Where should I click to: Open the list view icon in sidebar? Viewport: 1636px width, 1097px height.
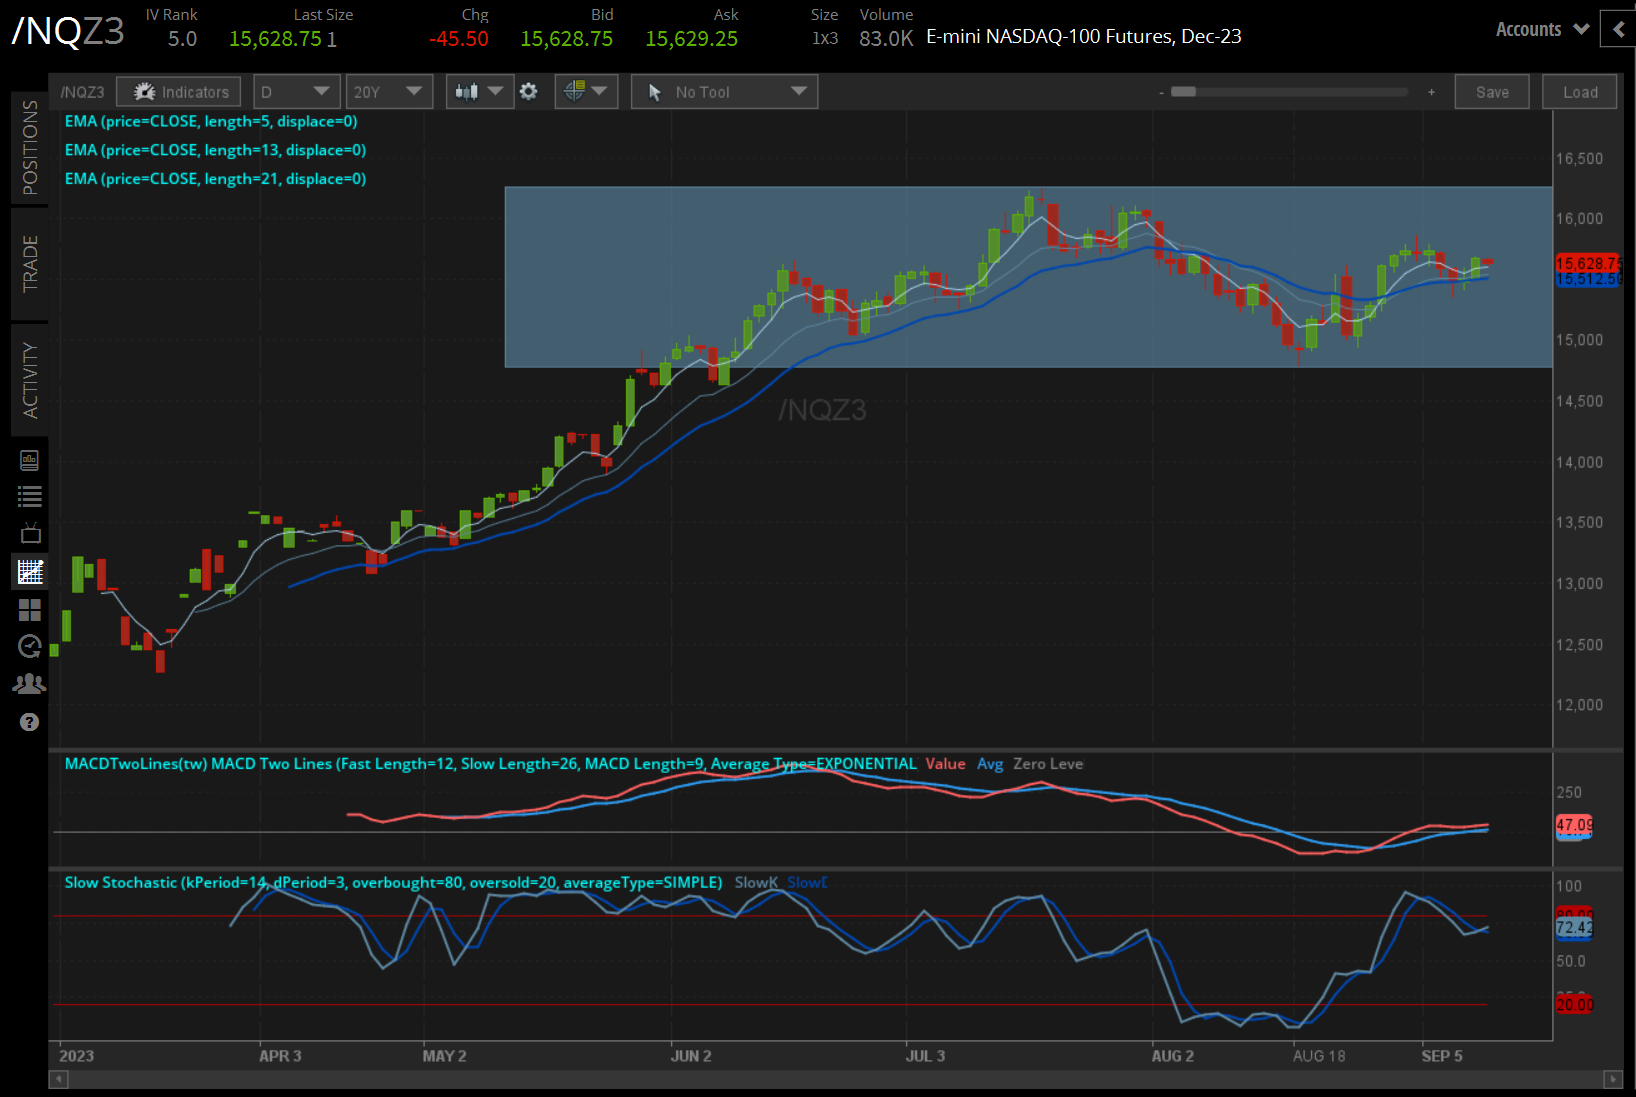(x=29, y=497)
